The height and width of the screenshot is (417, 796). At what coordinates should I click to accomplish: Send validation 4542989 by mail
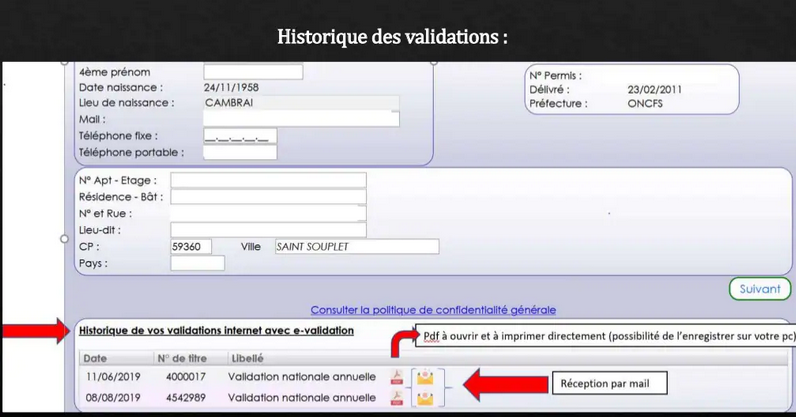pyautogui.click(x=426, y=399)
